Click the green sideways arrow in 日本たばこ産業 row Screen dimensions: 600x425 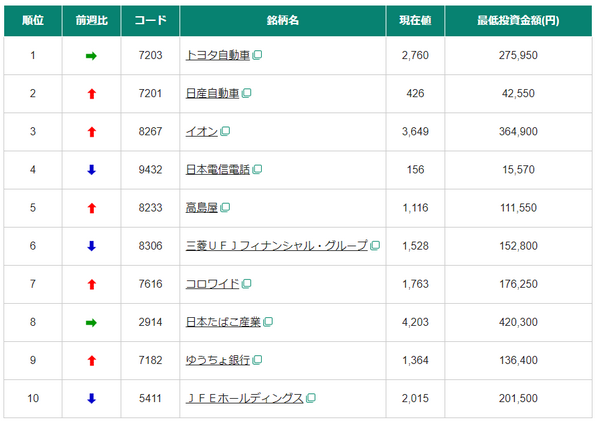tap(91, 323)
